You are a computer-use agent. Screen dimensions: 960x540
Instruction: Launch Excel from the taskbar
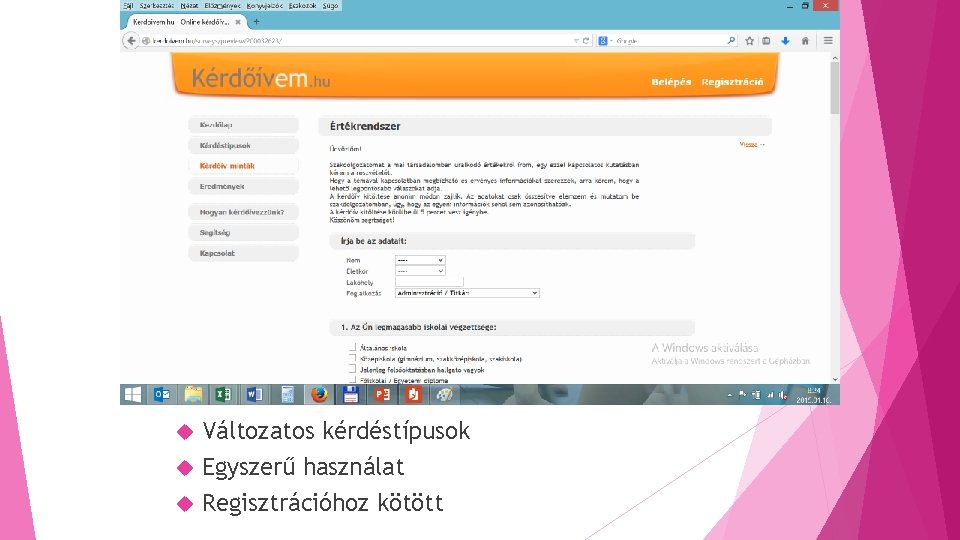coord(223,394)
